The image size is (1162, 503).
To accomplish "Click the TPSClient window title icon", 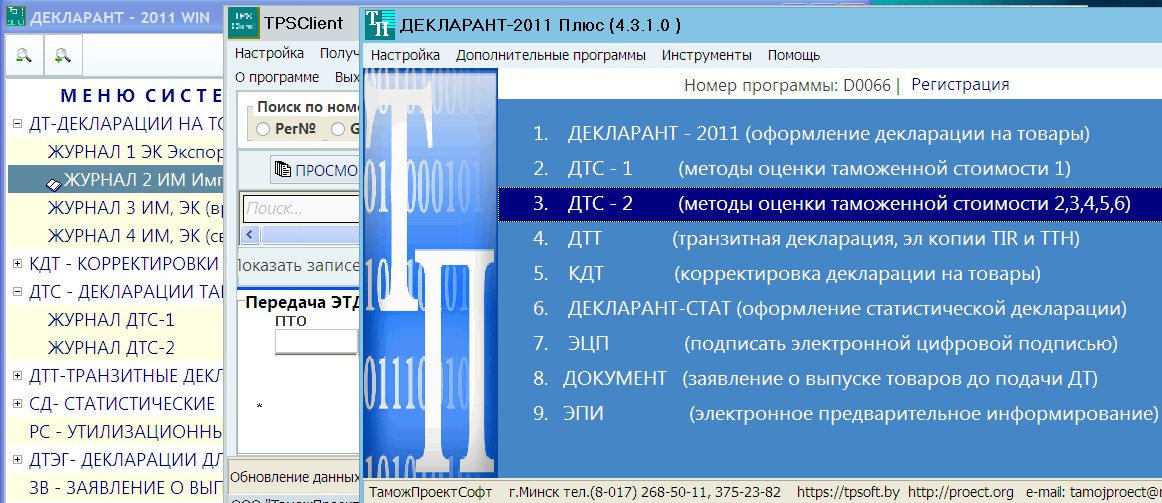I will click(x=243, y=22).
